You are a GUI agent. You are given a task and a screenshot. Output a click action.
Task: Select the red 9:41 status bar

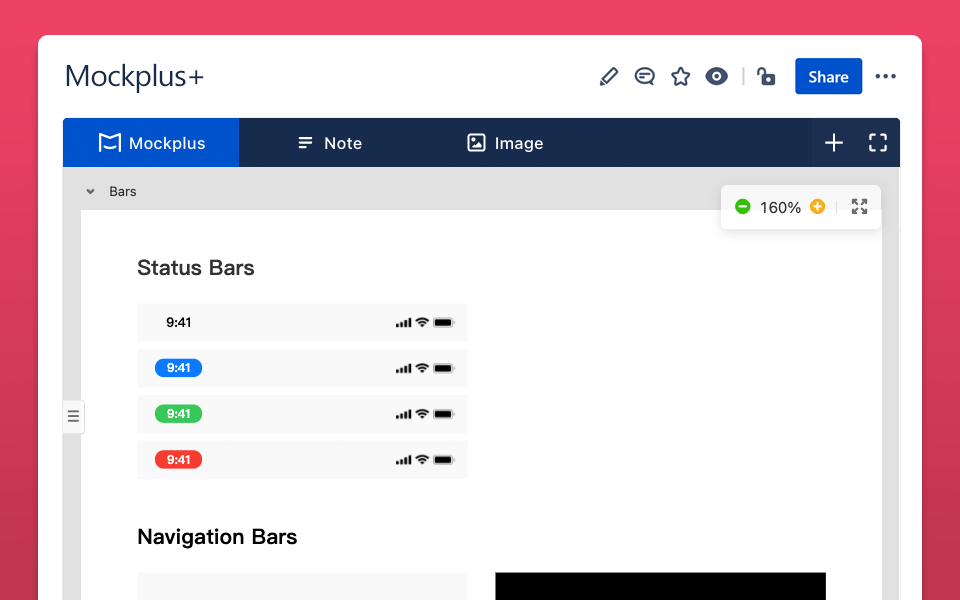click(x=302, y=460)
